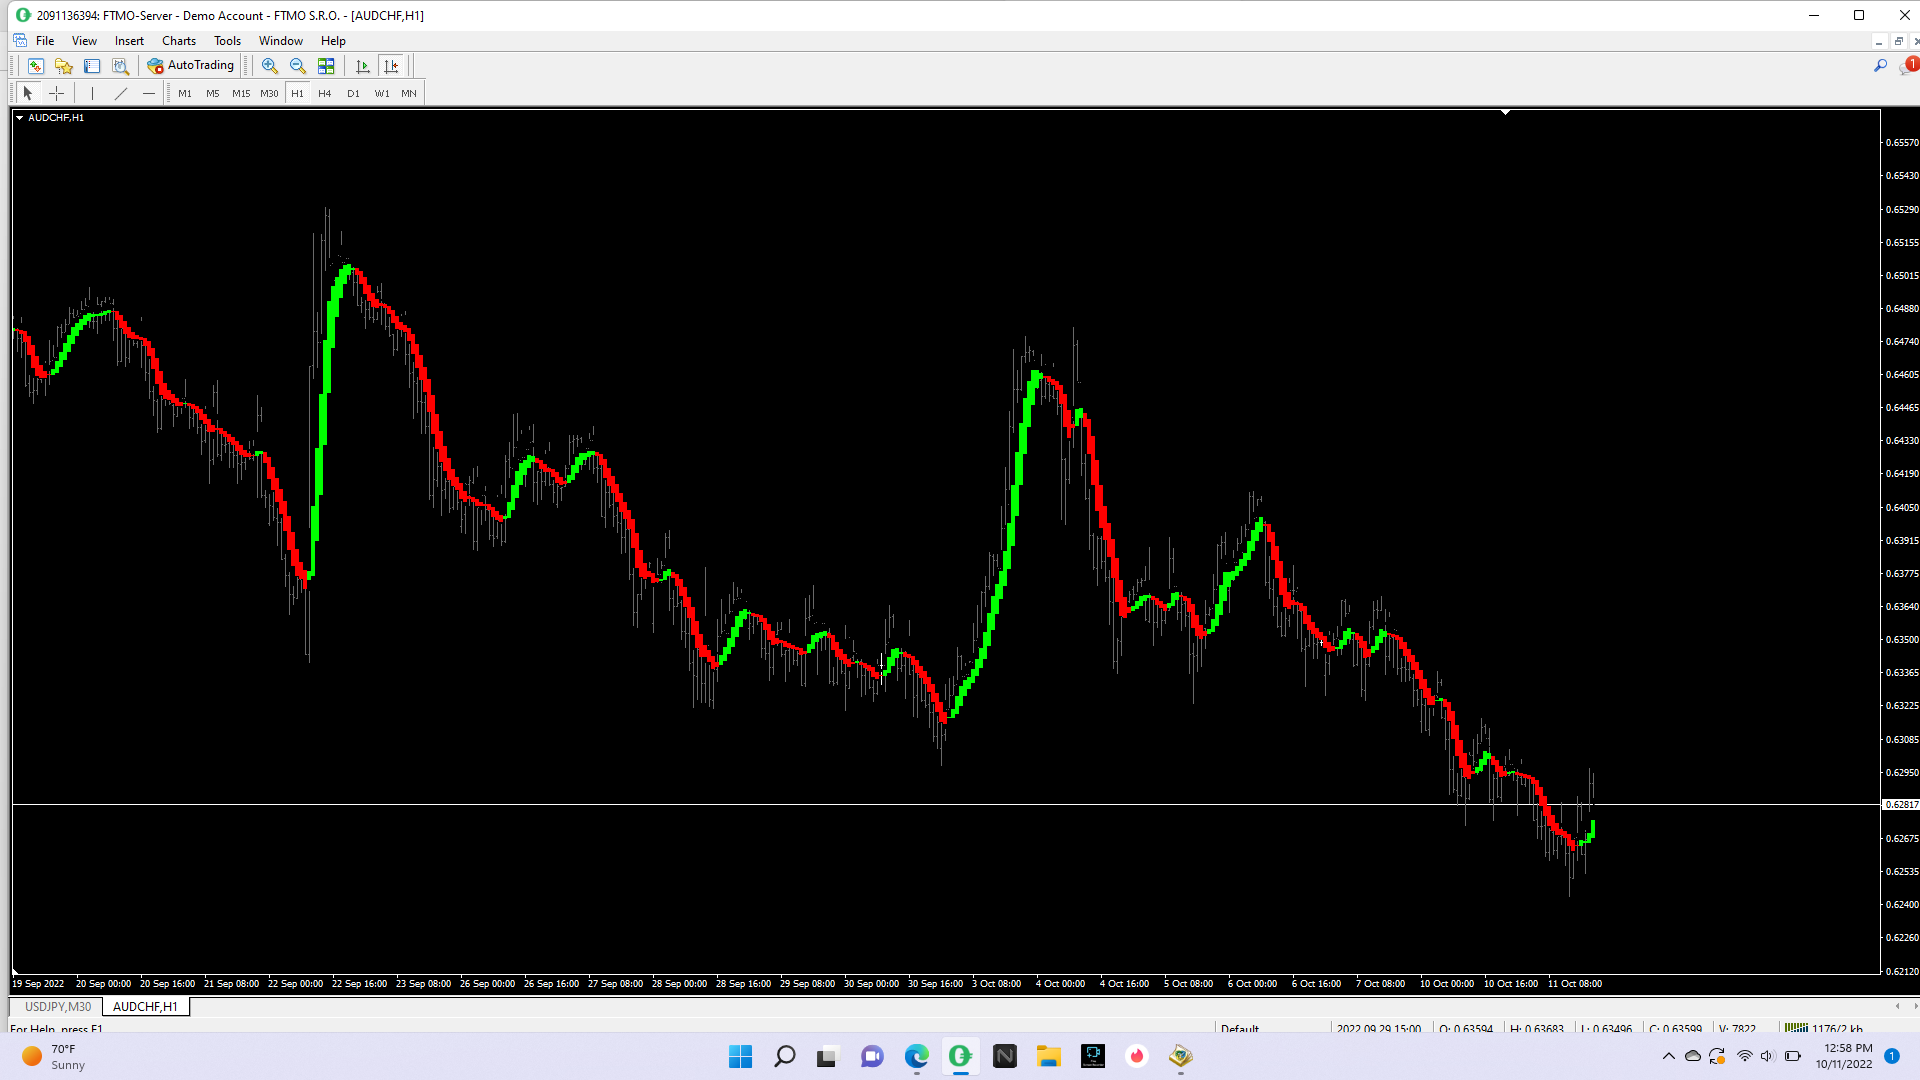Open the Insert menu
Viewport: 1920px width, 1080px height.
(129, 41)
